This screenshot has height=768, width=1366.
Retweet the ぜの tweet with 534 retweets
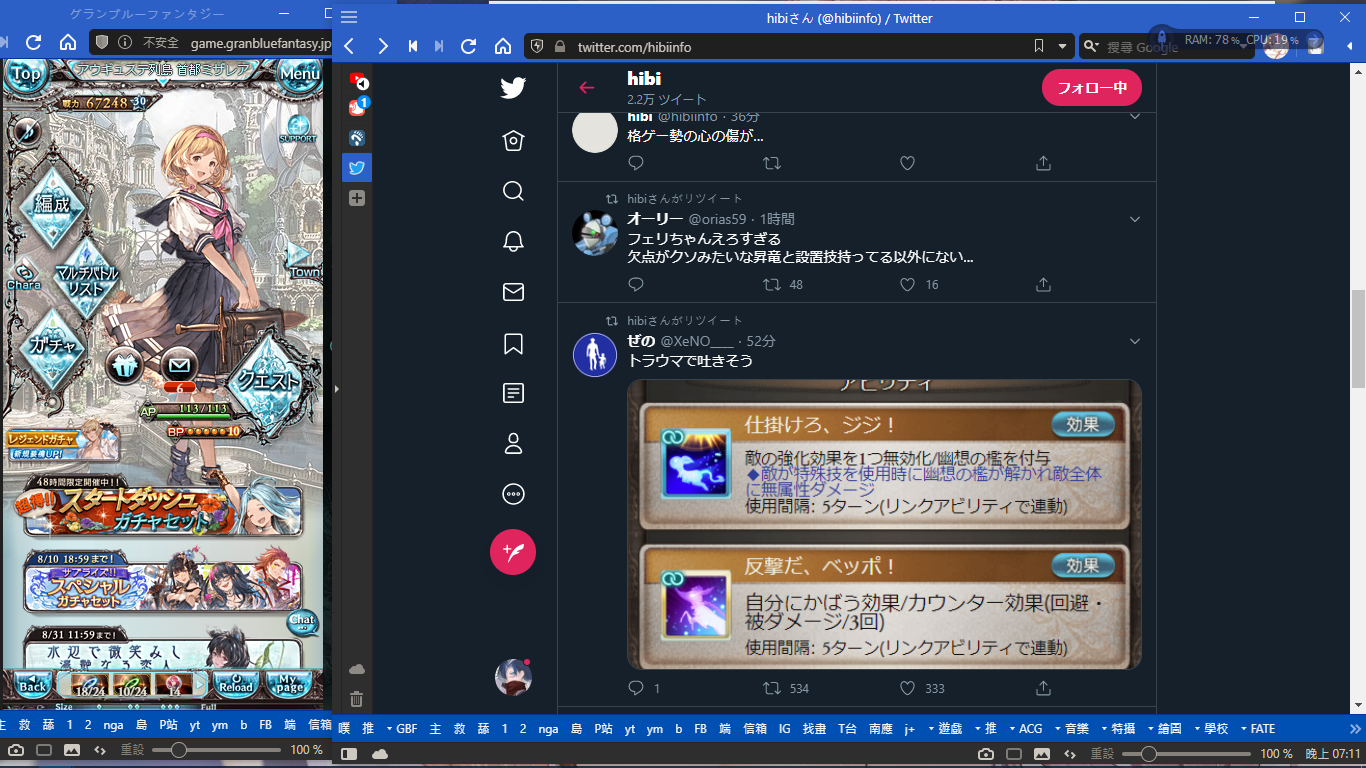click(772, 688)
